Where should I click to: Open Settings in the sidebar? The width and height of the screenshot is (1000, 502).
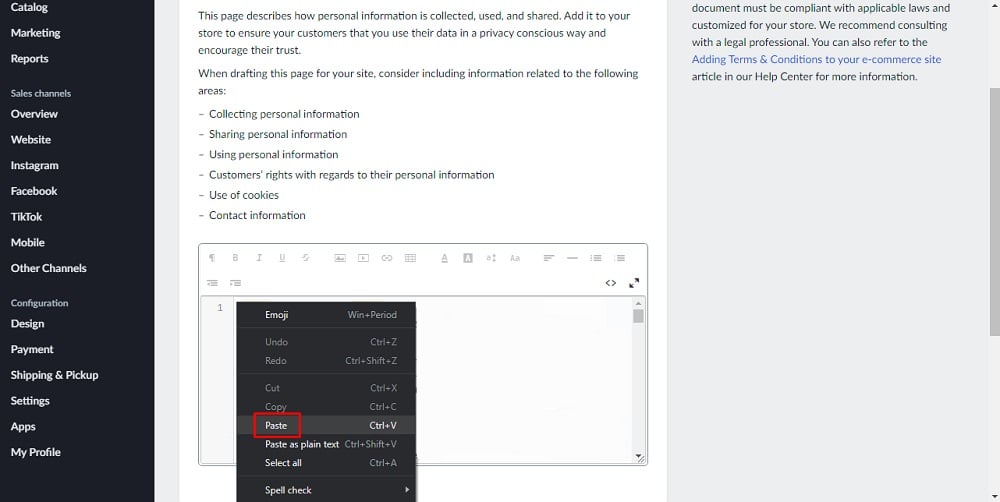coord(30,401)
